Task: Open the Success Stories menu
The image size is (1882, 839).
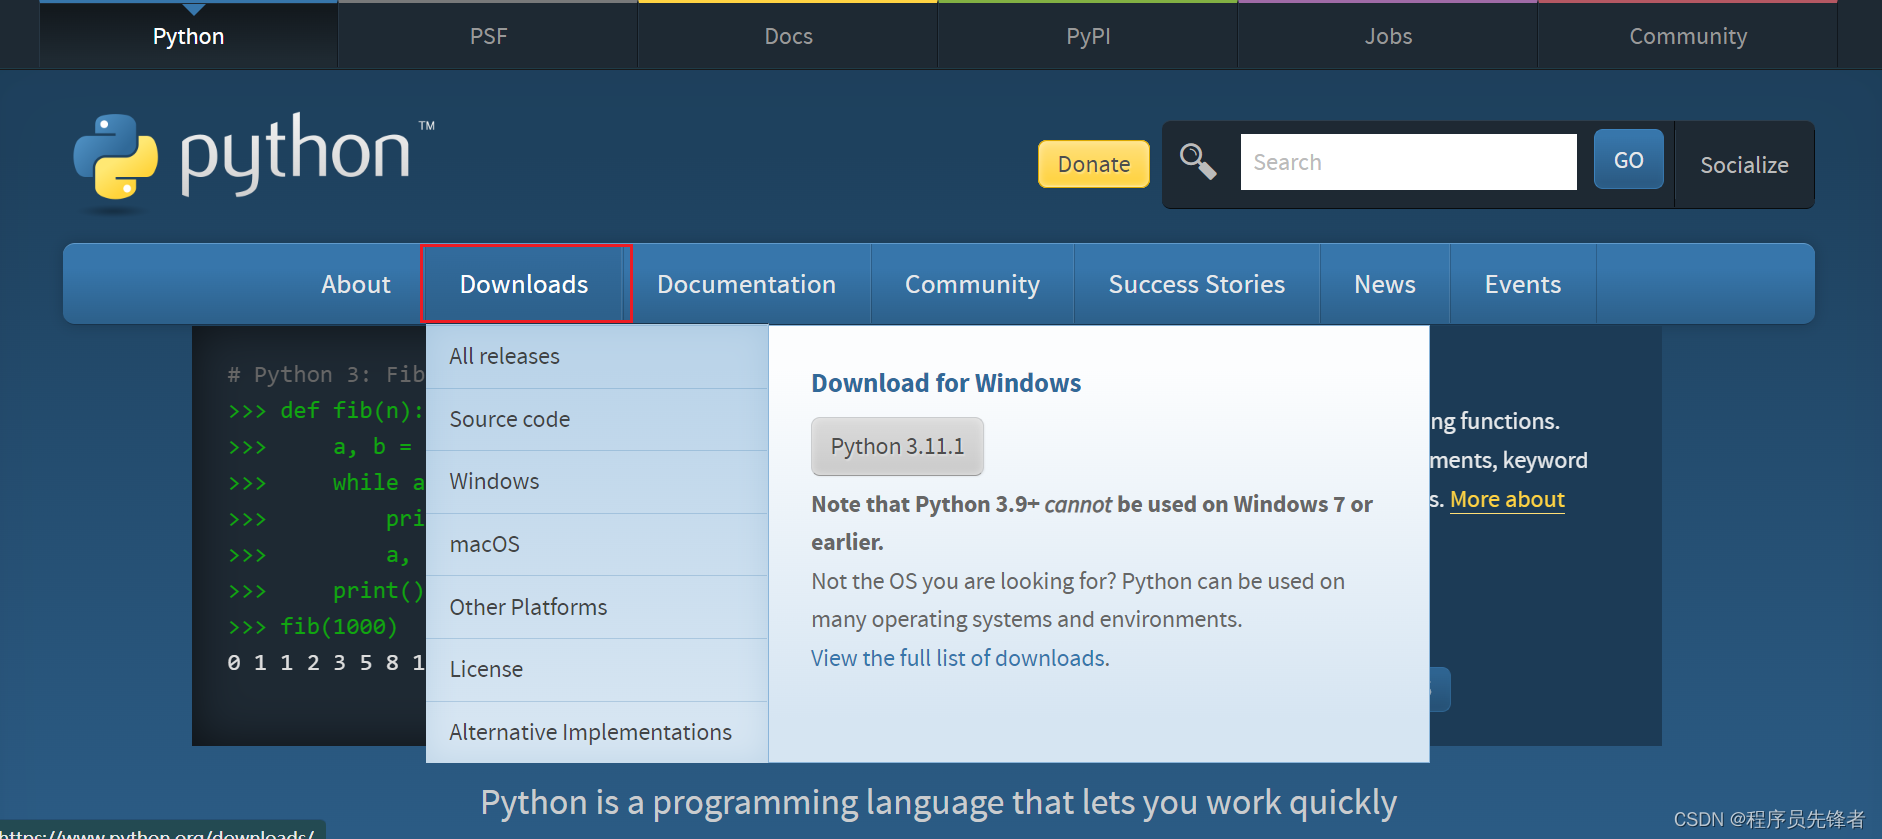Action: [x=1196, y=284]
